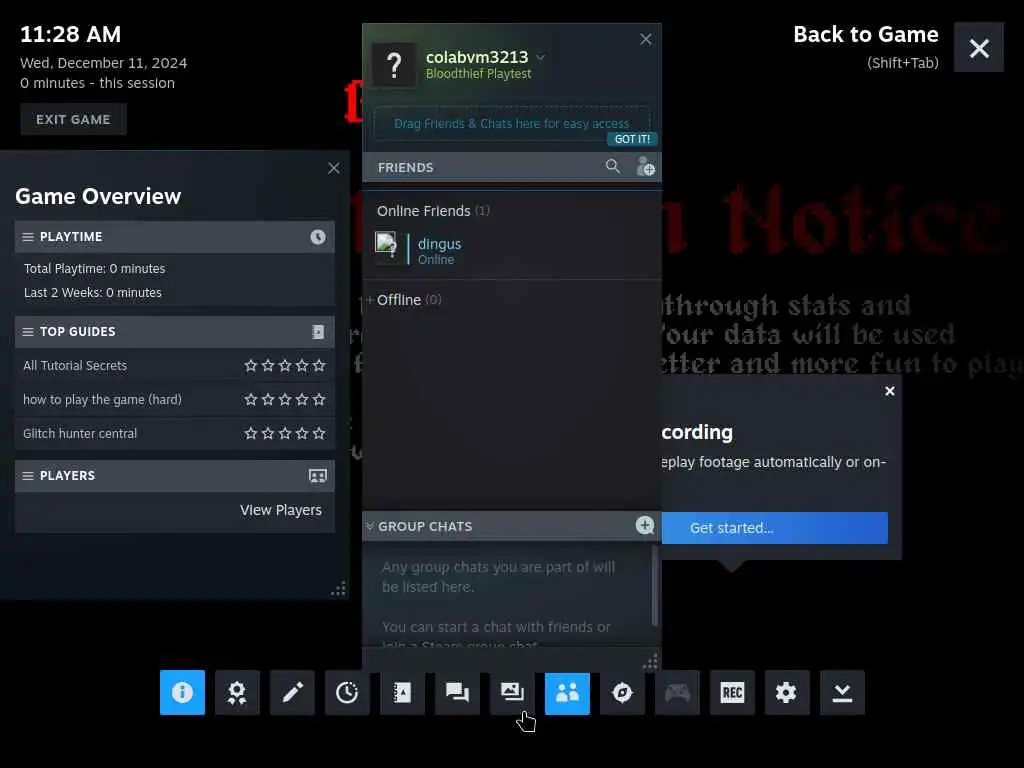Open the Controller settings toolbar icon
This screenshot has height=768, width=1024.
pos(677,692)
